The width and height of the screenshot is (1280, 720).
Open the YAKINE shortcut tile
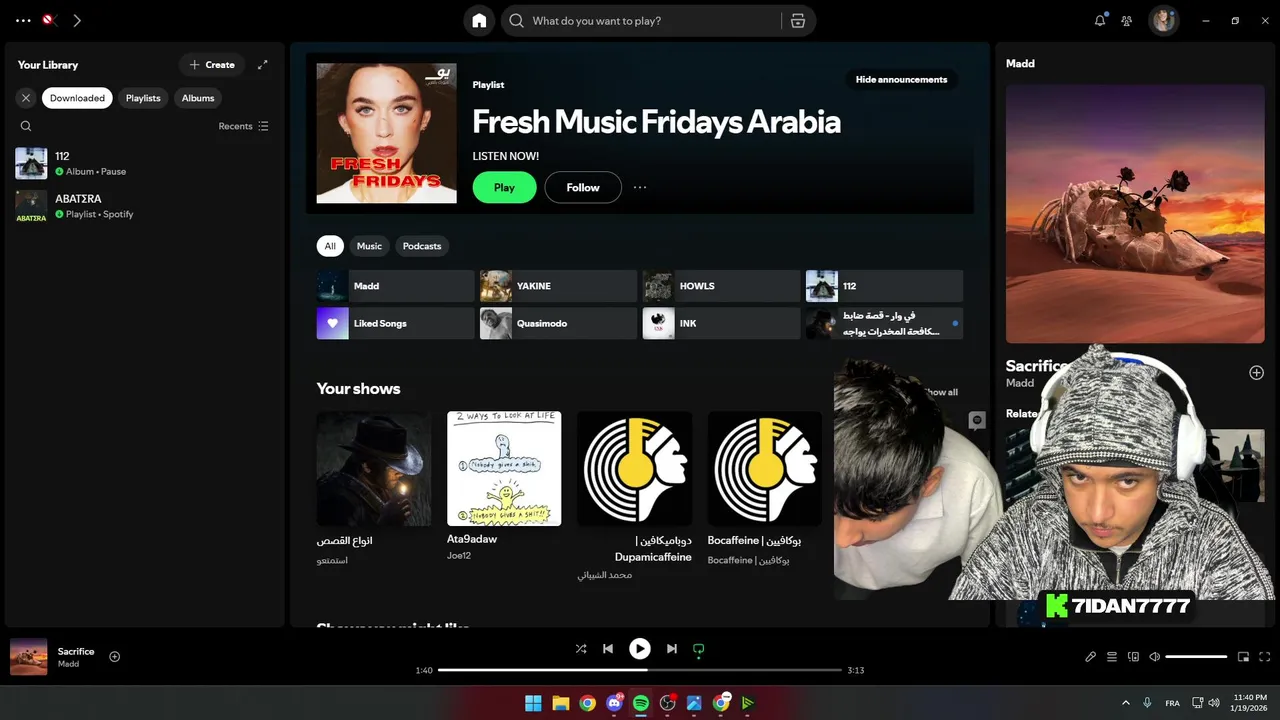558,286
